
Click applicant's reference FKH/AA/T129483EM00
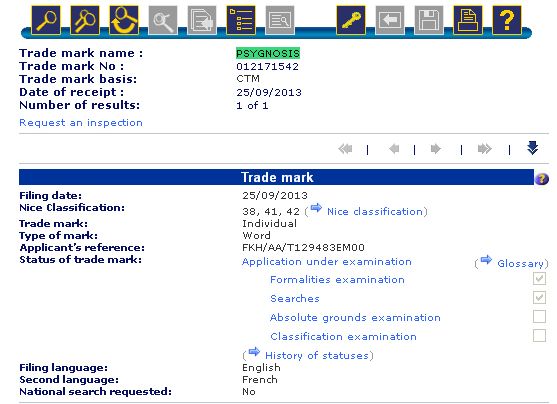click(303, 248)
